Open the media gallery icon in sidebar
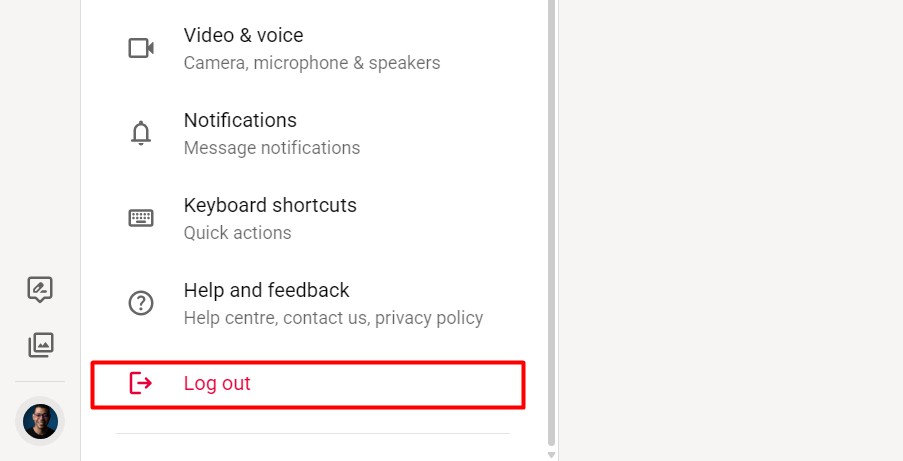 pyautogui.click(x=41, y=345)
